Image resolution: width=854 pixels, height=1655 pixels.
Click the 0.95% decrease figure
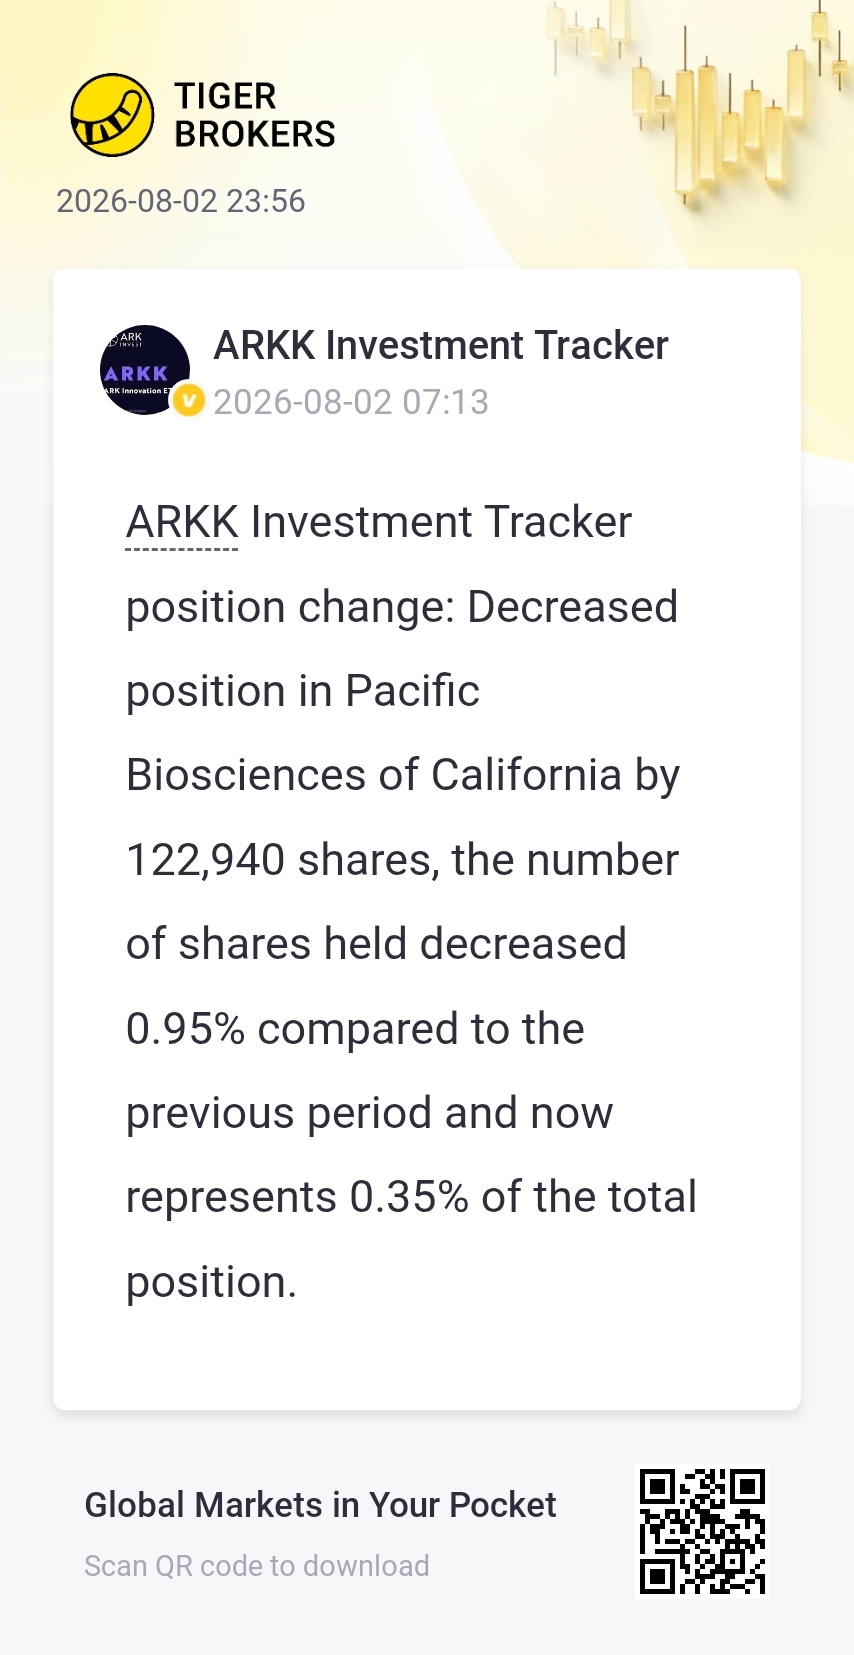coord(186,1029)
